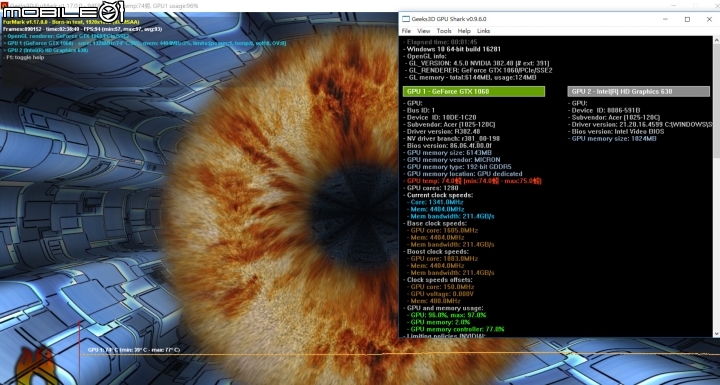Click FurMark's OpenGL renderer overlay line
Image resolution: width=720 pixels, height=385 pixels.
tap(67, 36)
